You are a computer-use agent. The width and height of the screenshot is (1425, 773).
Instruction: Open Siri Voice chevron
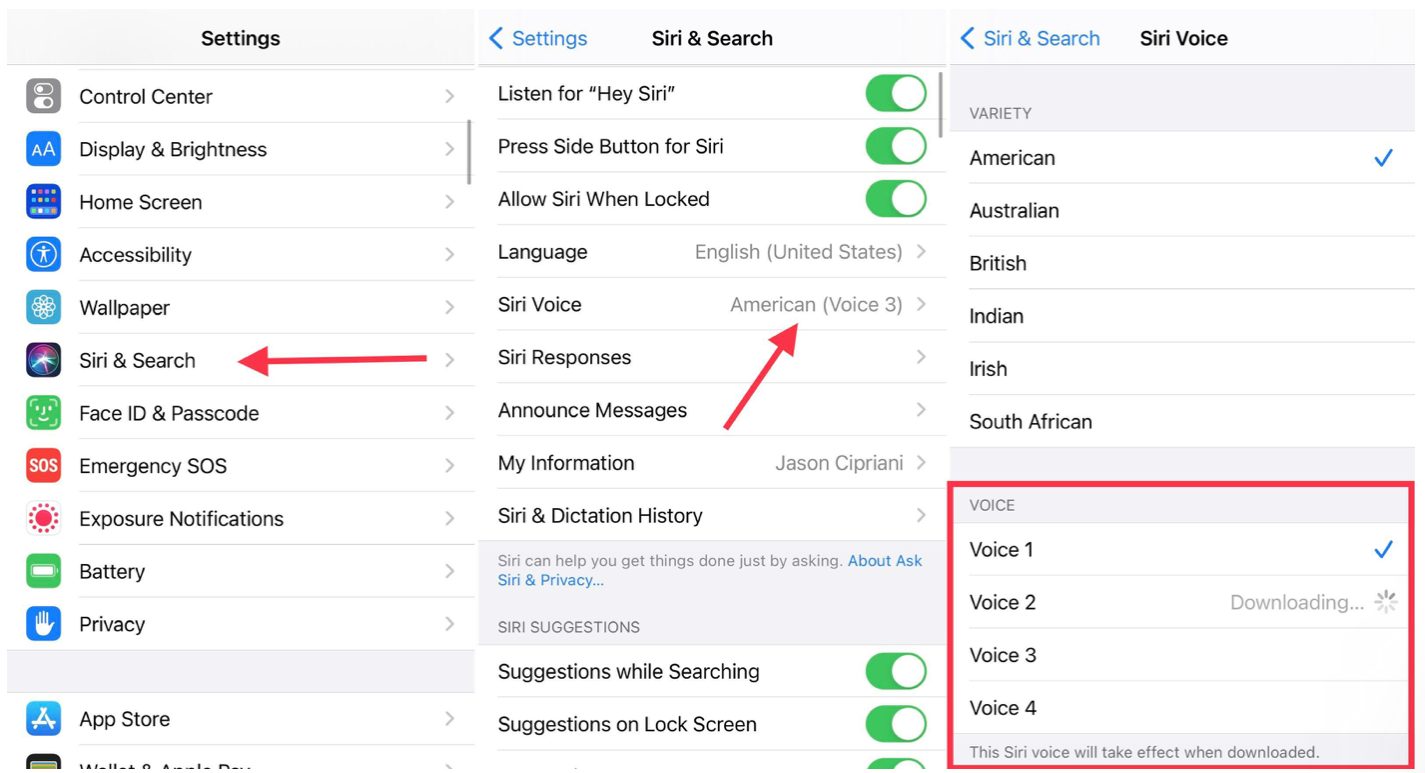921,304
